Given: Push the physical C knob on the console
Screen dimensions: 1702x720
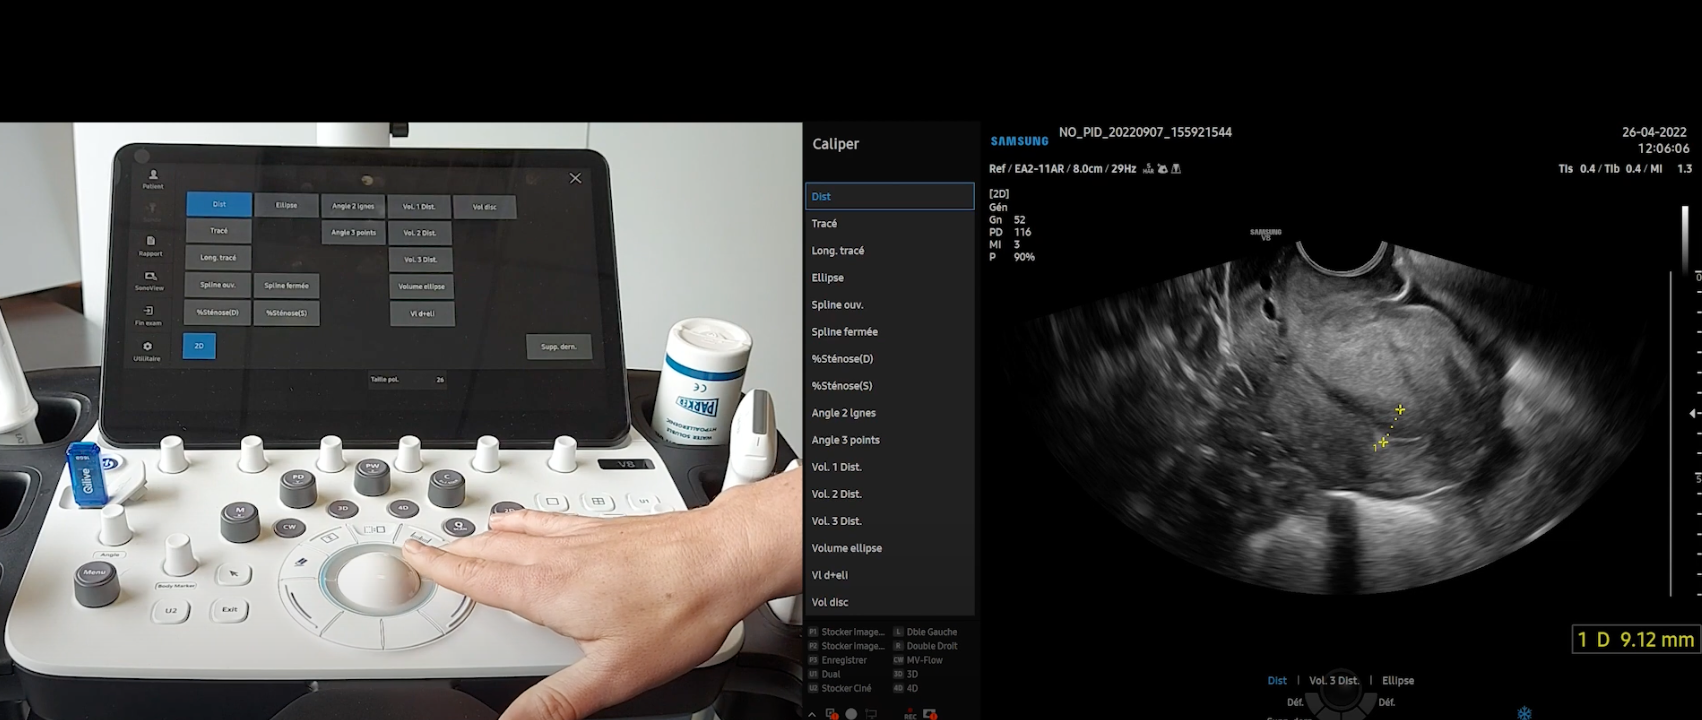Looking at the screenshot, I should click(x=446, y=487).
